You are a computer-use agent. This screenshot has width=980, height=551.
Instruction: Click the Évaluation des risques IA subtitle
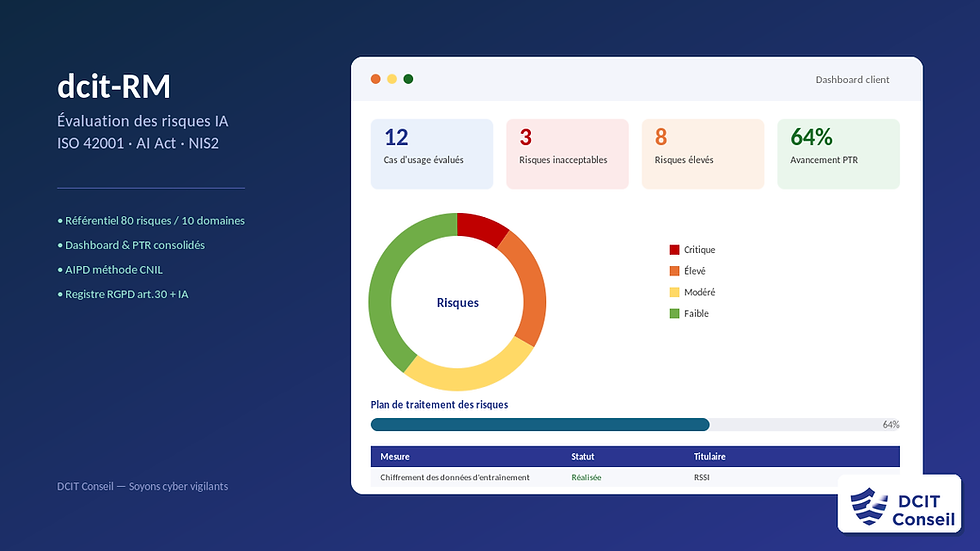click(x=142, y=121)
